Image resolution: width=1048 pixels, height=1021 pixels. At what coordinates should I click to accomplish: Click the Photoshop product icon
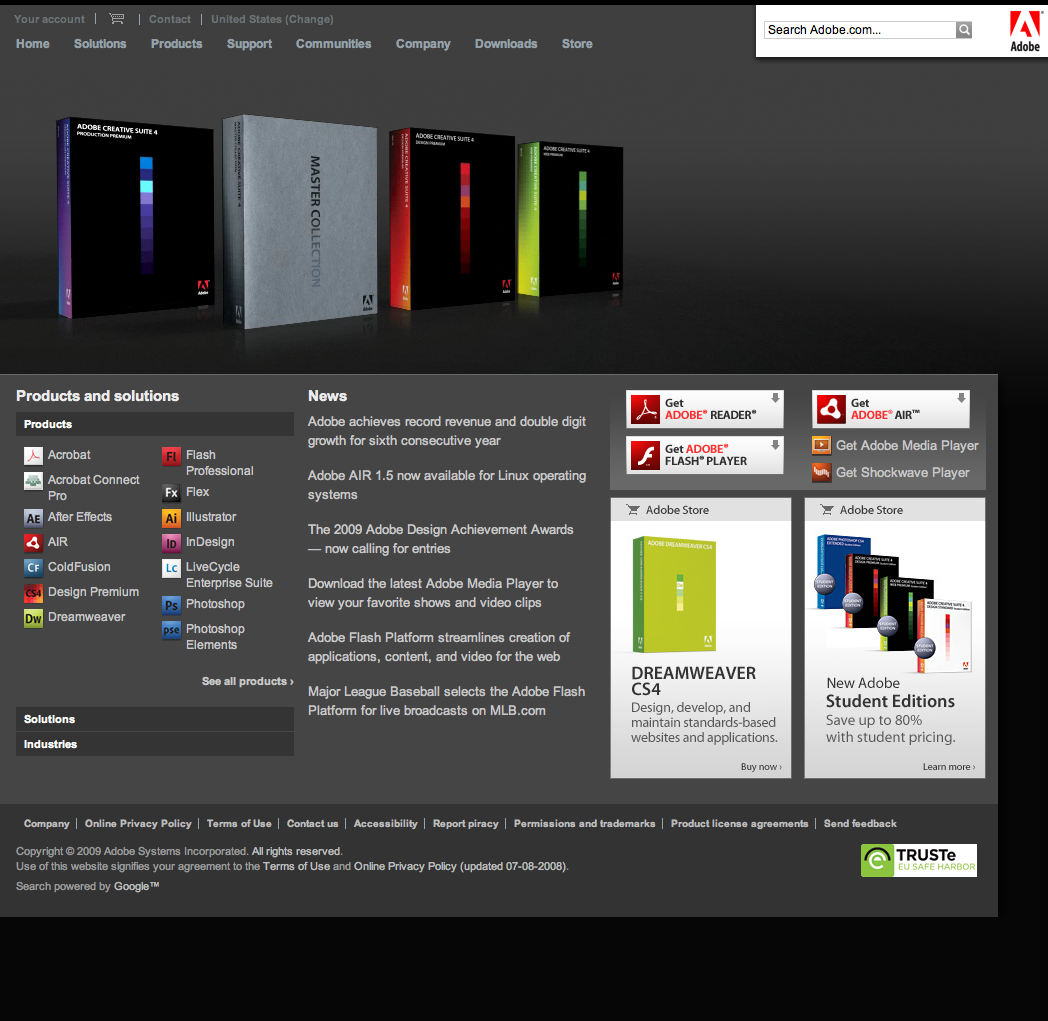coord(171,605)
